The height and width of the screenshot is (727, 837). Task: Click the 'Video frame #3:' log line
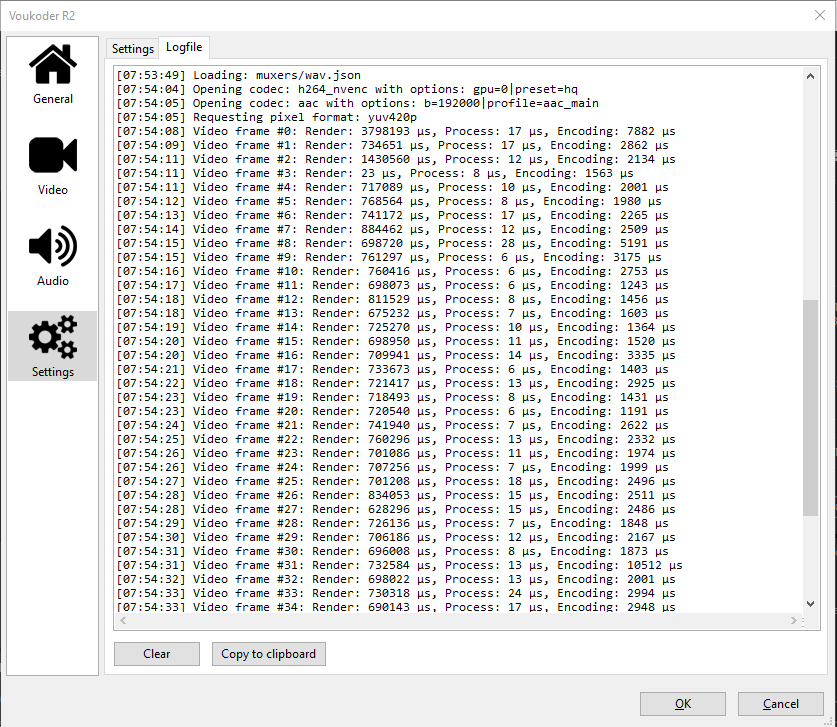[x=375, y=173]
